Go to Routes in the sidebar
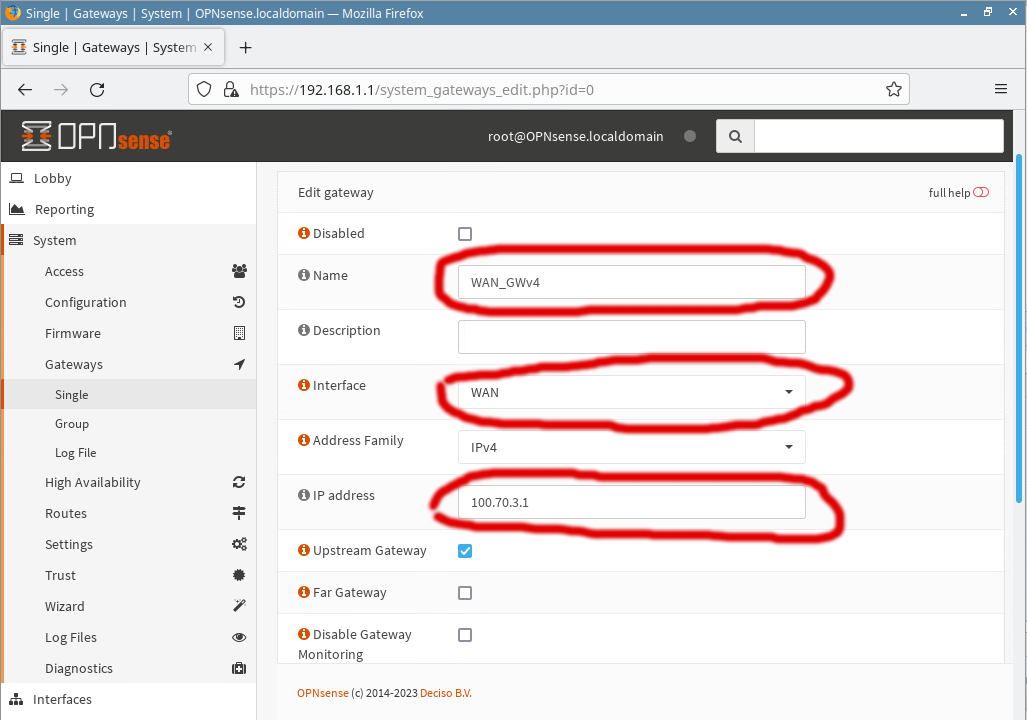1027x720 pixels. point(66,513)
